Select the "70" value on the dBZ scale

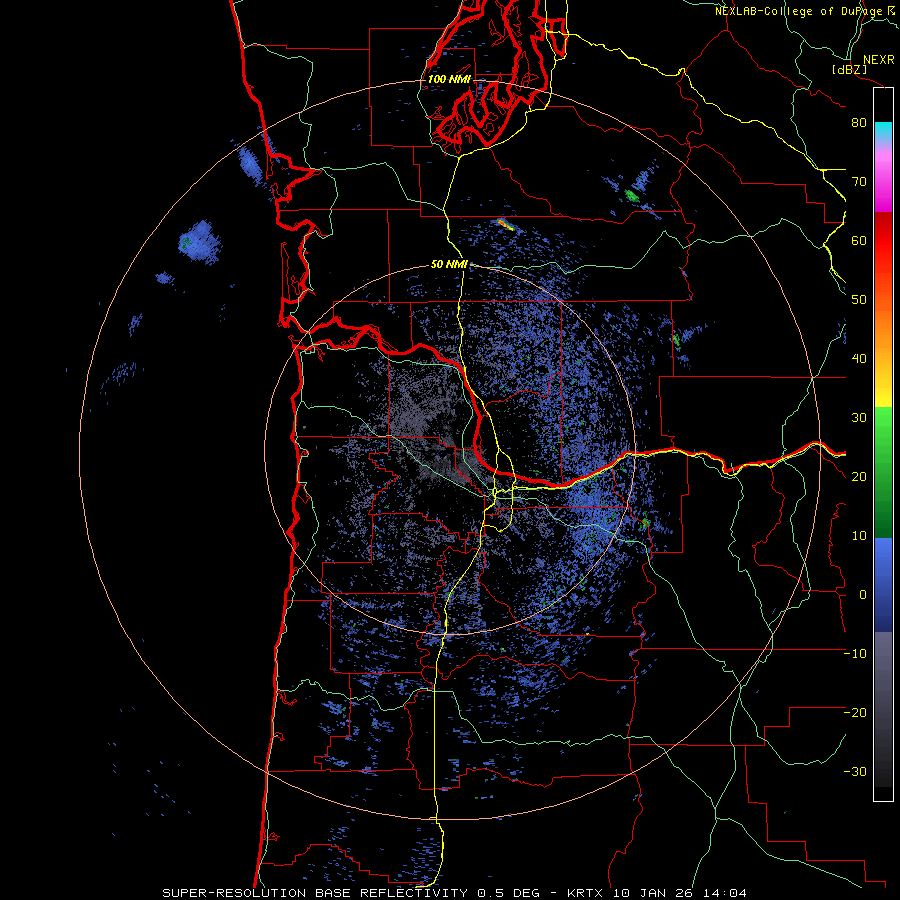pyautogui.click(x=859, y=181)
